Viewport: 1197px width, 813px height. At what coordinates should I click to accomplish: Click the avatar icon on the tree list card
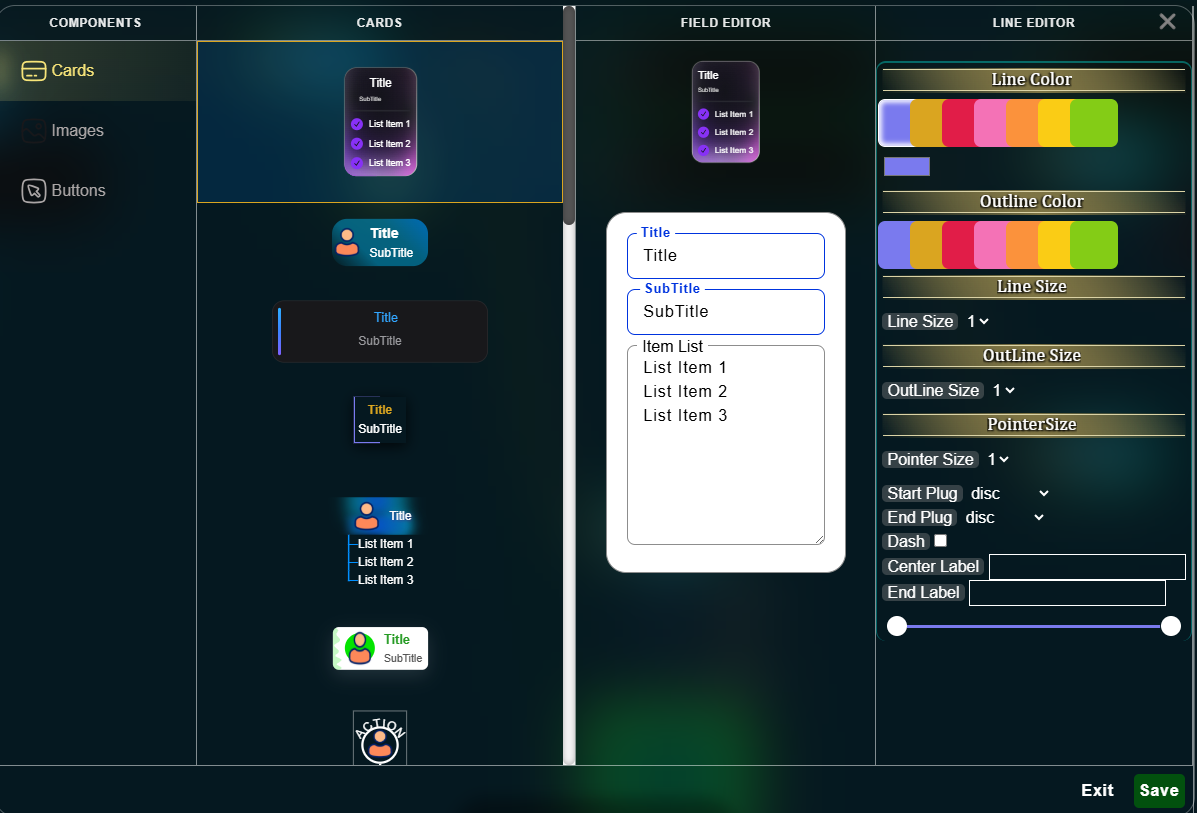click(367, 516)
